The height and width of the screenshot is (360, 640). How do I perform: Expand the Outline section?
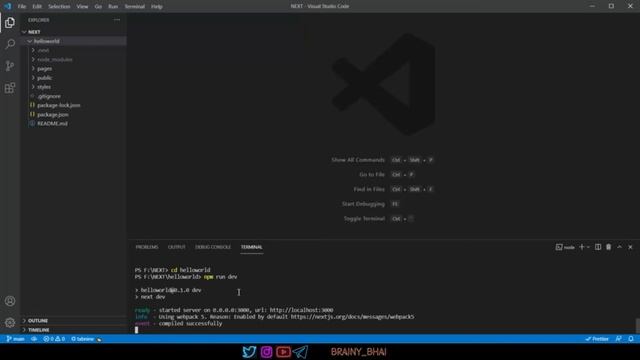click(73, 320)
